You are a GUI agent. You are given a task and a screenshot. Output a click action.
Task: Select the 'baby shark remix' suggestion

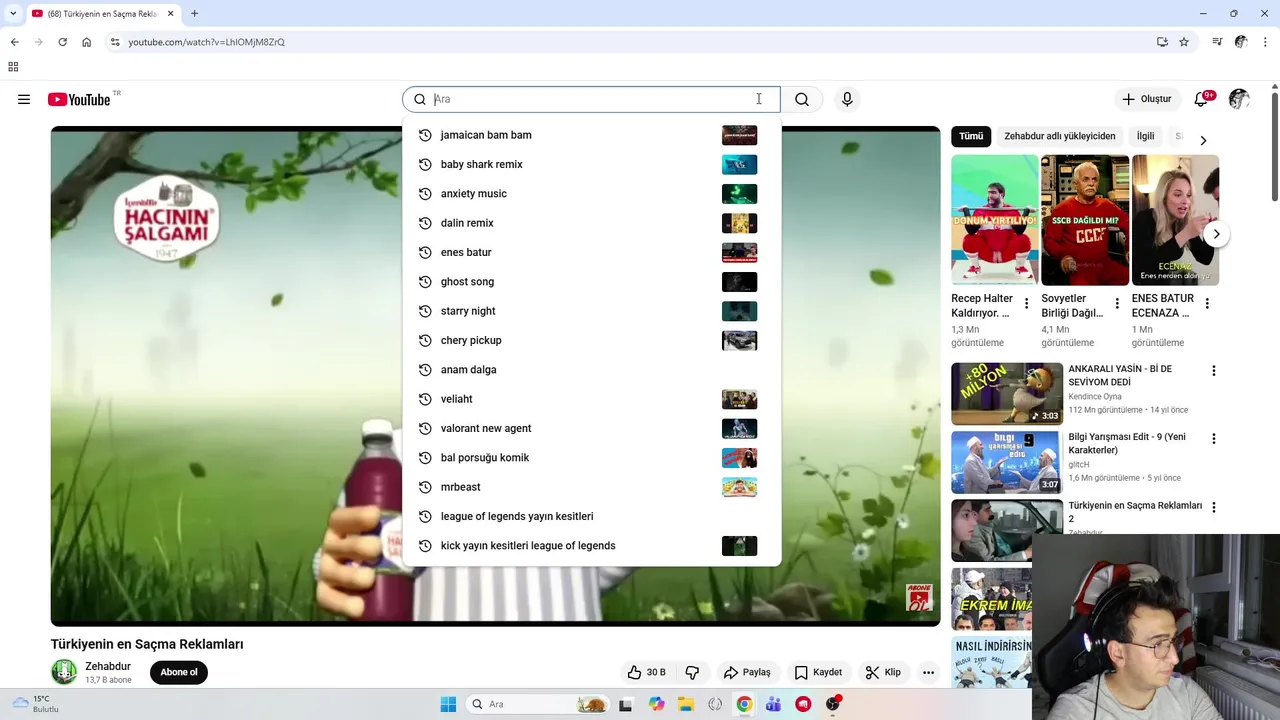pyautogui.click(x=591, y=164)
